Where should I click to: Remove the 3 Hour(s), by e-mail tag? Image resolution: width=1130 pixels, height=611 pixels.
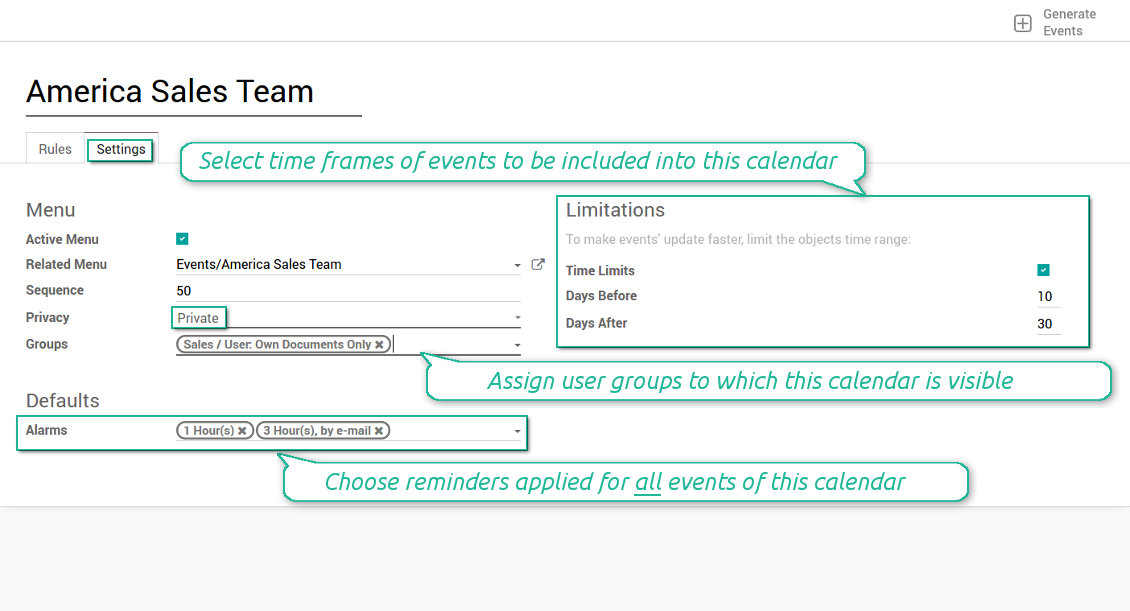379,431
